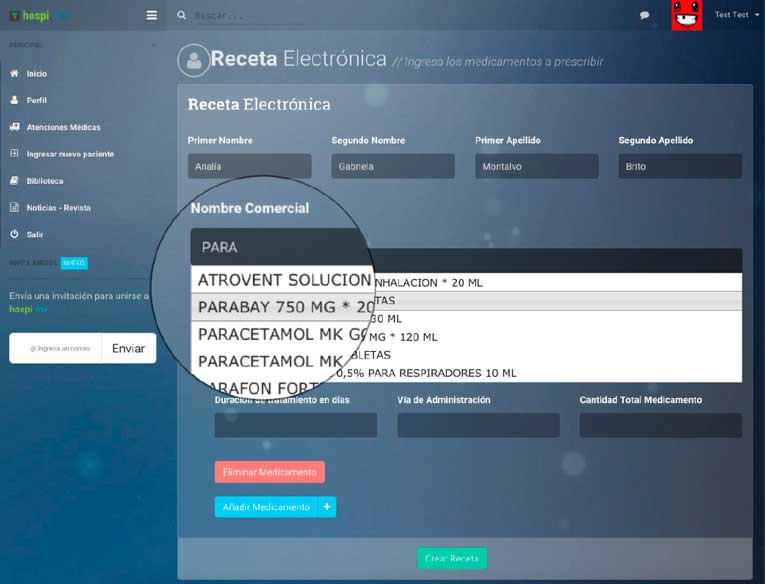The width and height of the screenshot is (765, 584).
Task: Open the chat messages icon
Action: pyautogui.click(x=644, y=15)
